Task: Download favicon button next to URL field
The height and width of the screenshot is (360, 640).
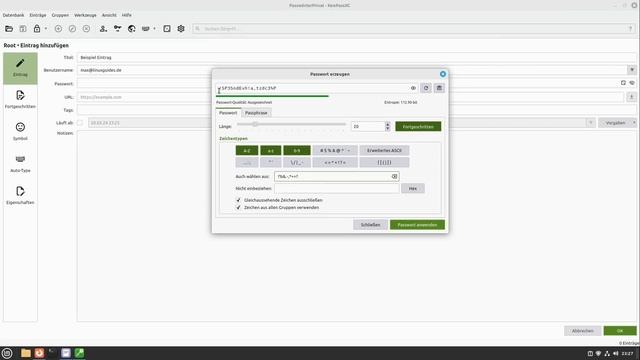Action: [x=631, y=97]
